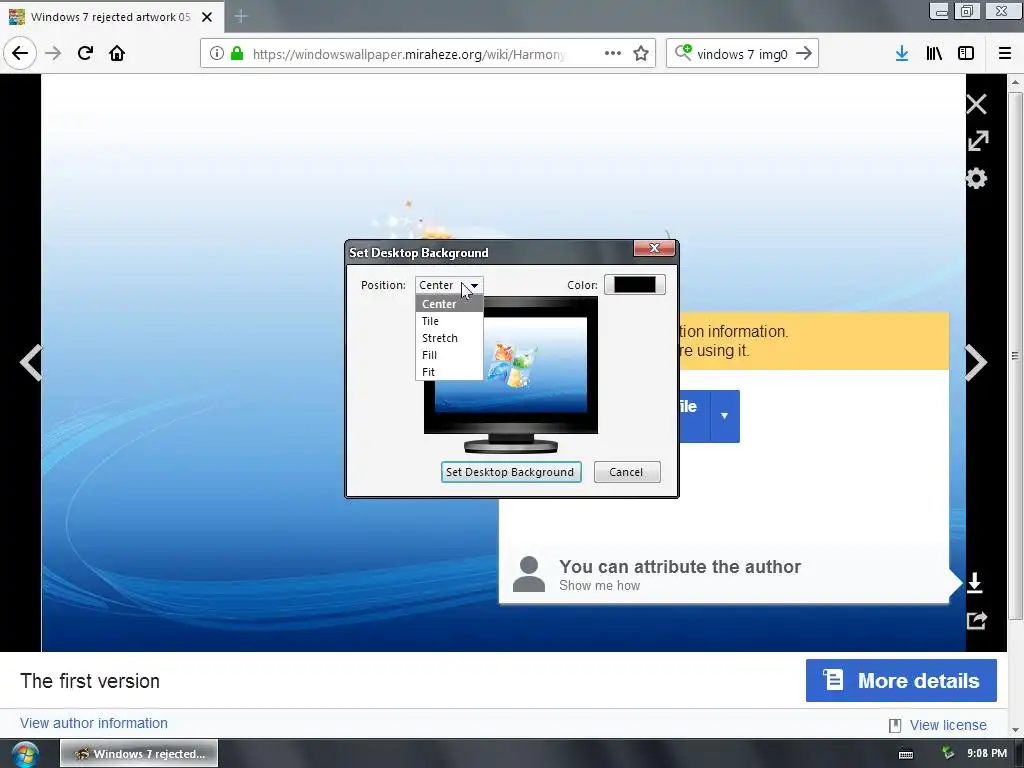Select the Windows 7 rejected artwork tab
The width and height of the screenshot is (1024, 768).
(111, 17)
